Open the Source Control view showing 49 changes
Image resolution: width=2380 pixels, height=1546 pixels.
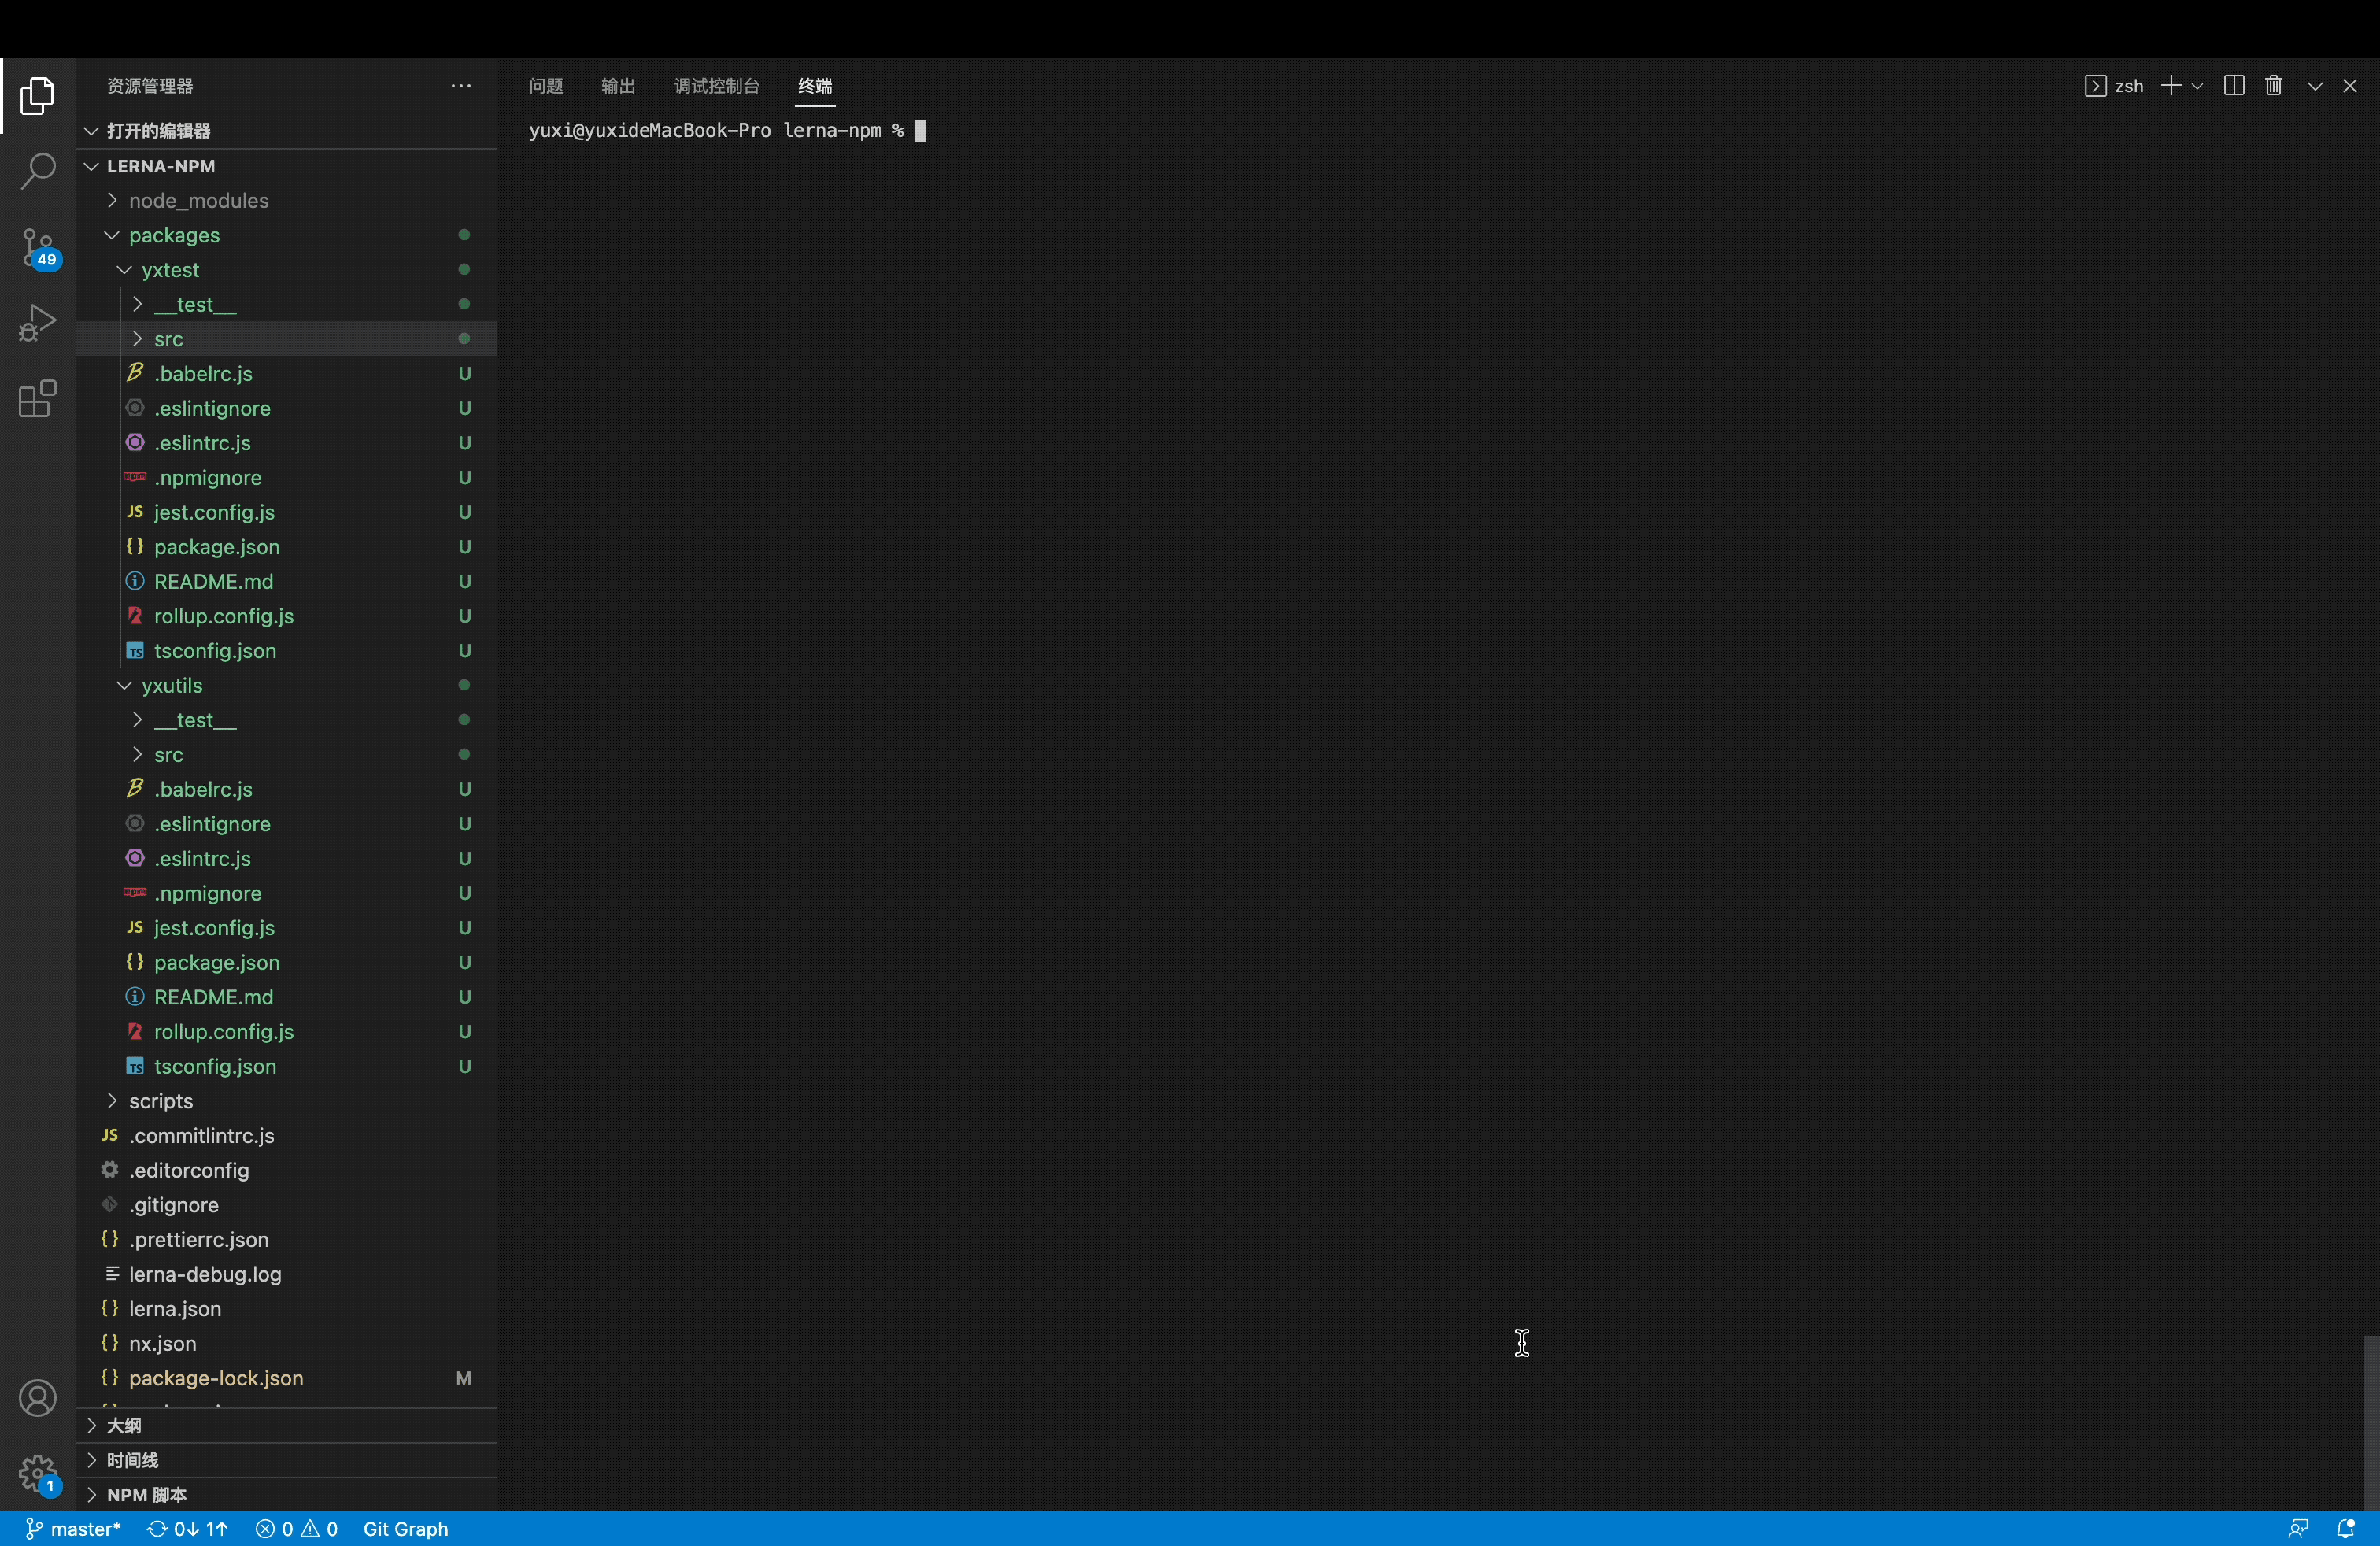point(37,248)
